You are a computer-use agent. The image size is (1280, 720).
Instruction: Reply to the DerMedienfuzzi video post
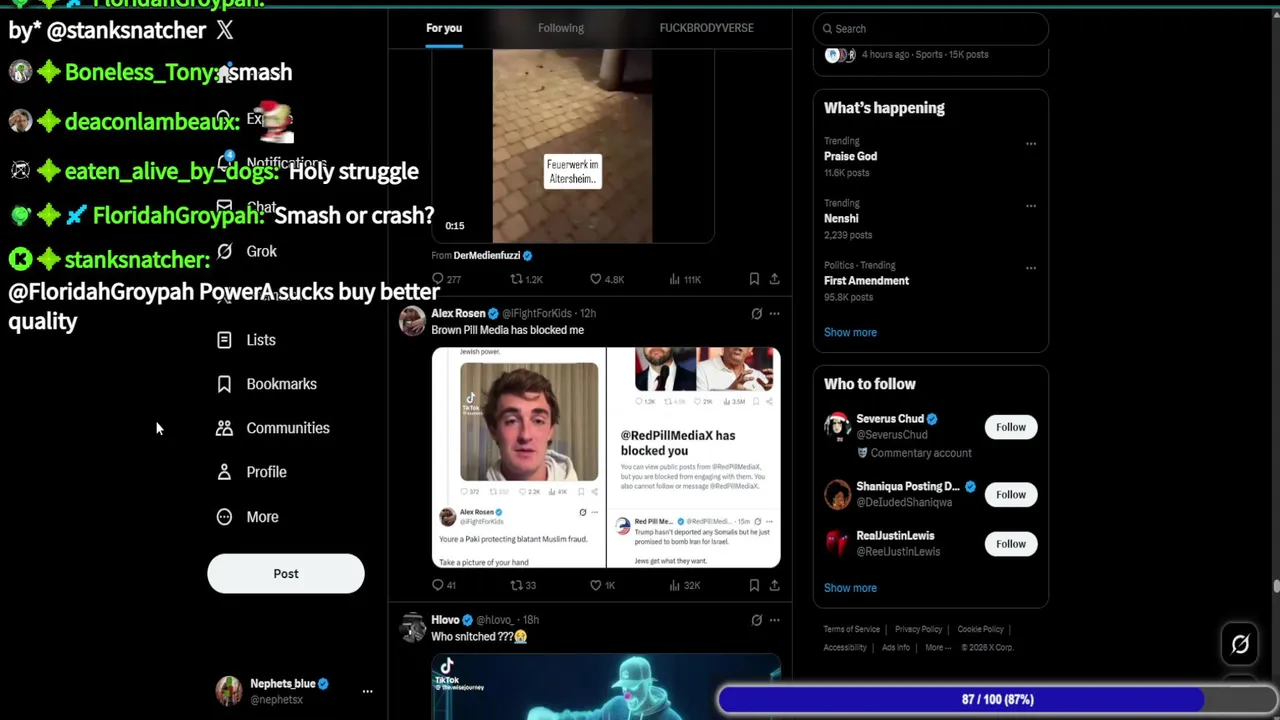coord(446,280)
